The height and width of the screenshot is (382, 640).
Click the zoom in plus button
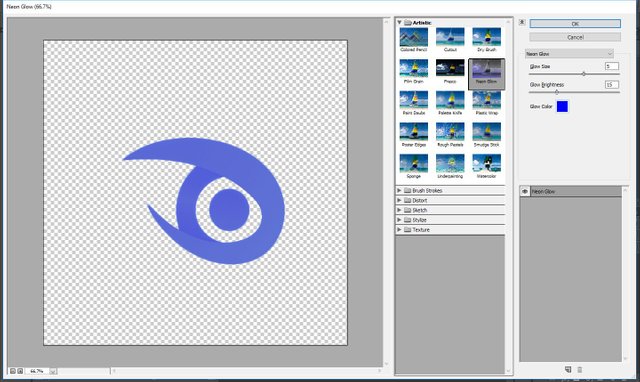(x=20, y=371)
